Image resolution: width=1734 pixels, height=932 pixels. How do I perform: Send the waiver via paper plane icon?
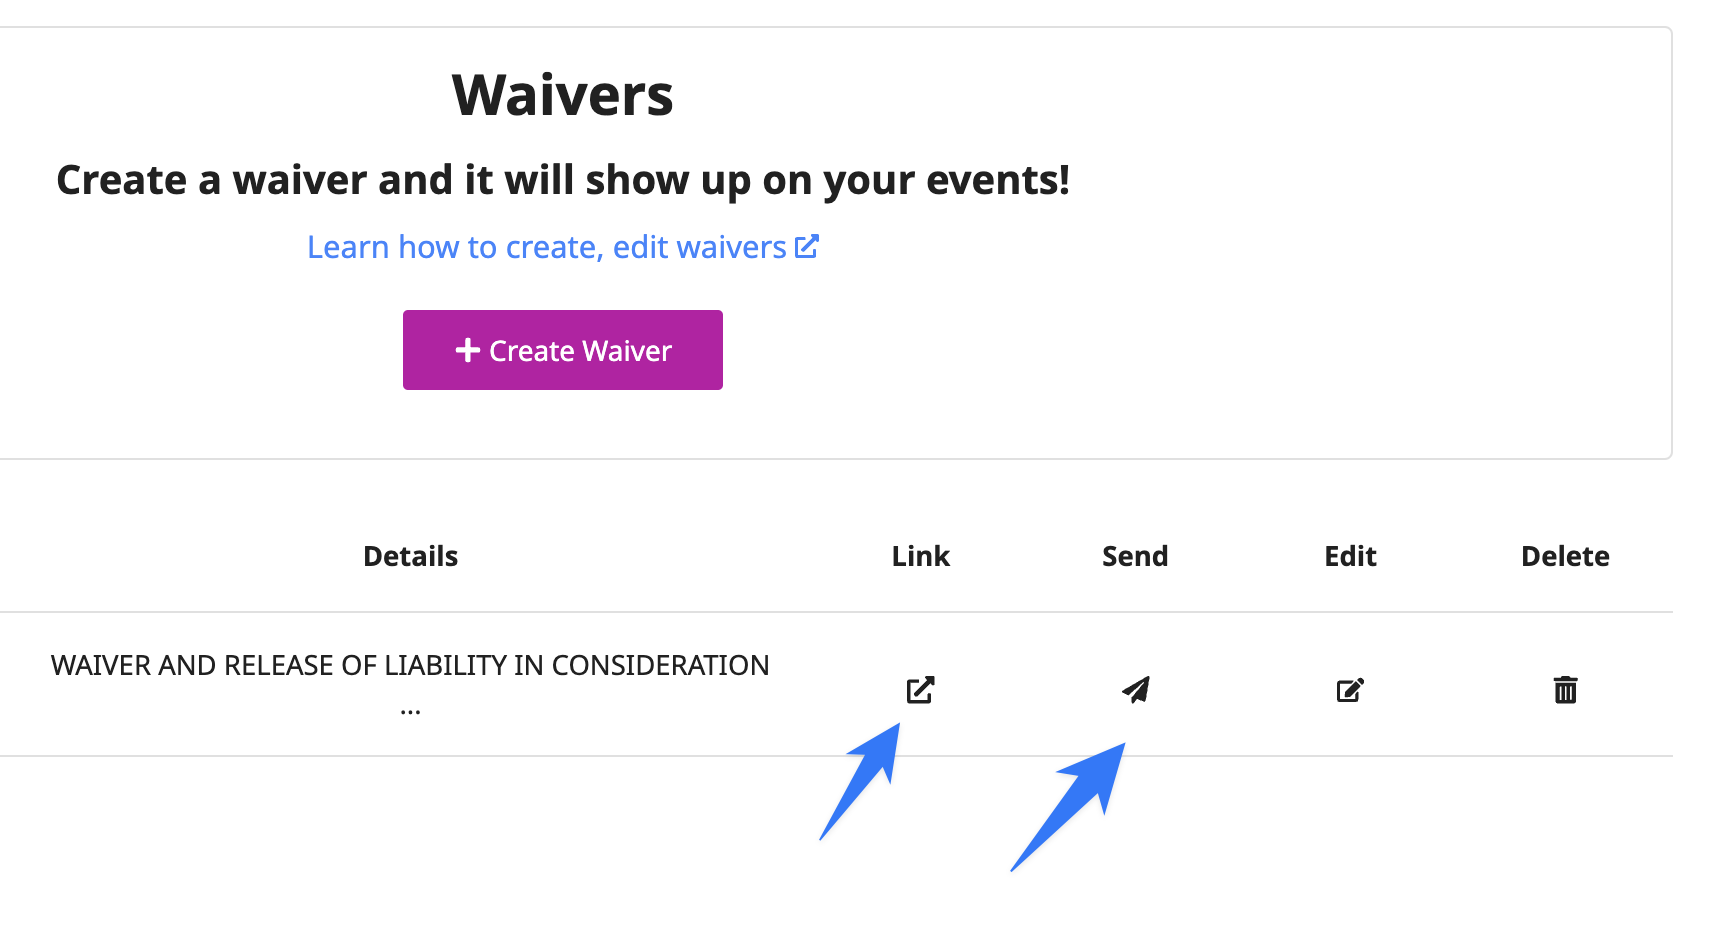click(x=1135, y=690)
